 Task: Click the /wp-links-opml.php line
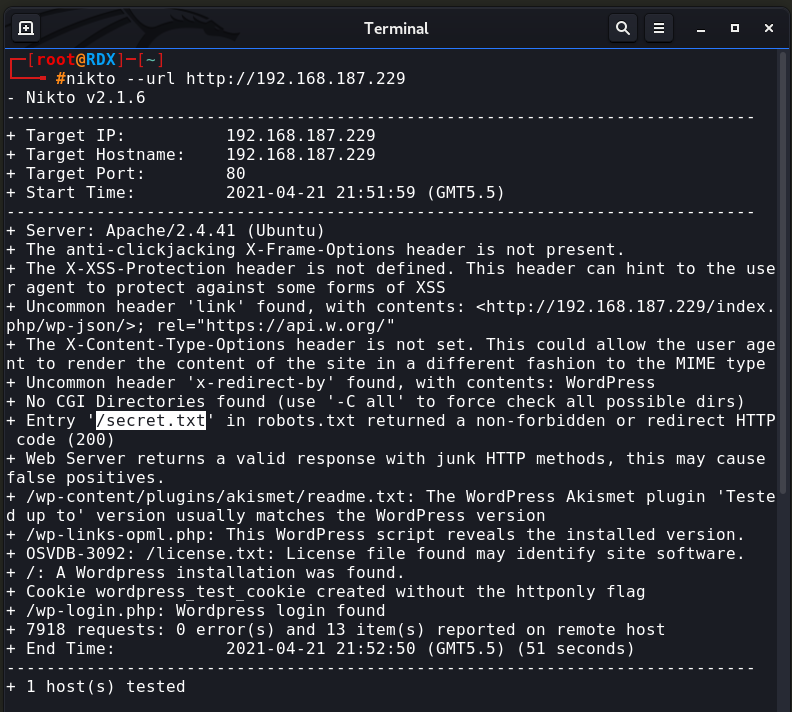[x=376, y=535]
